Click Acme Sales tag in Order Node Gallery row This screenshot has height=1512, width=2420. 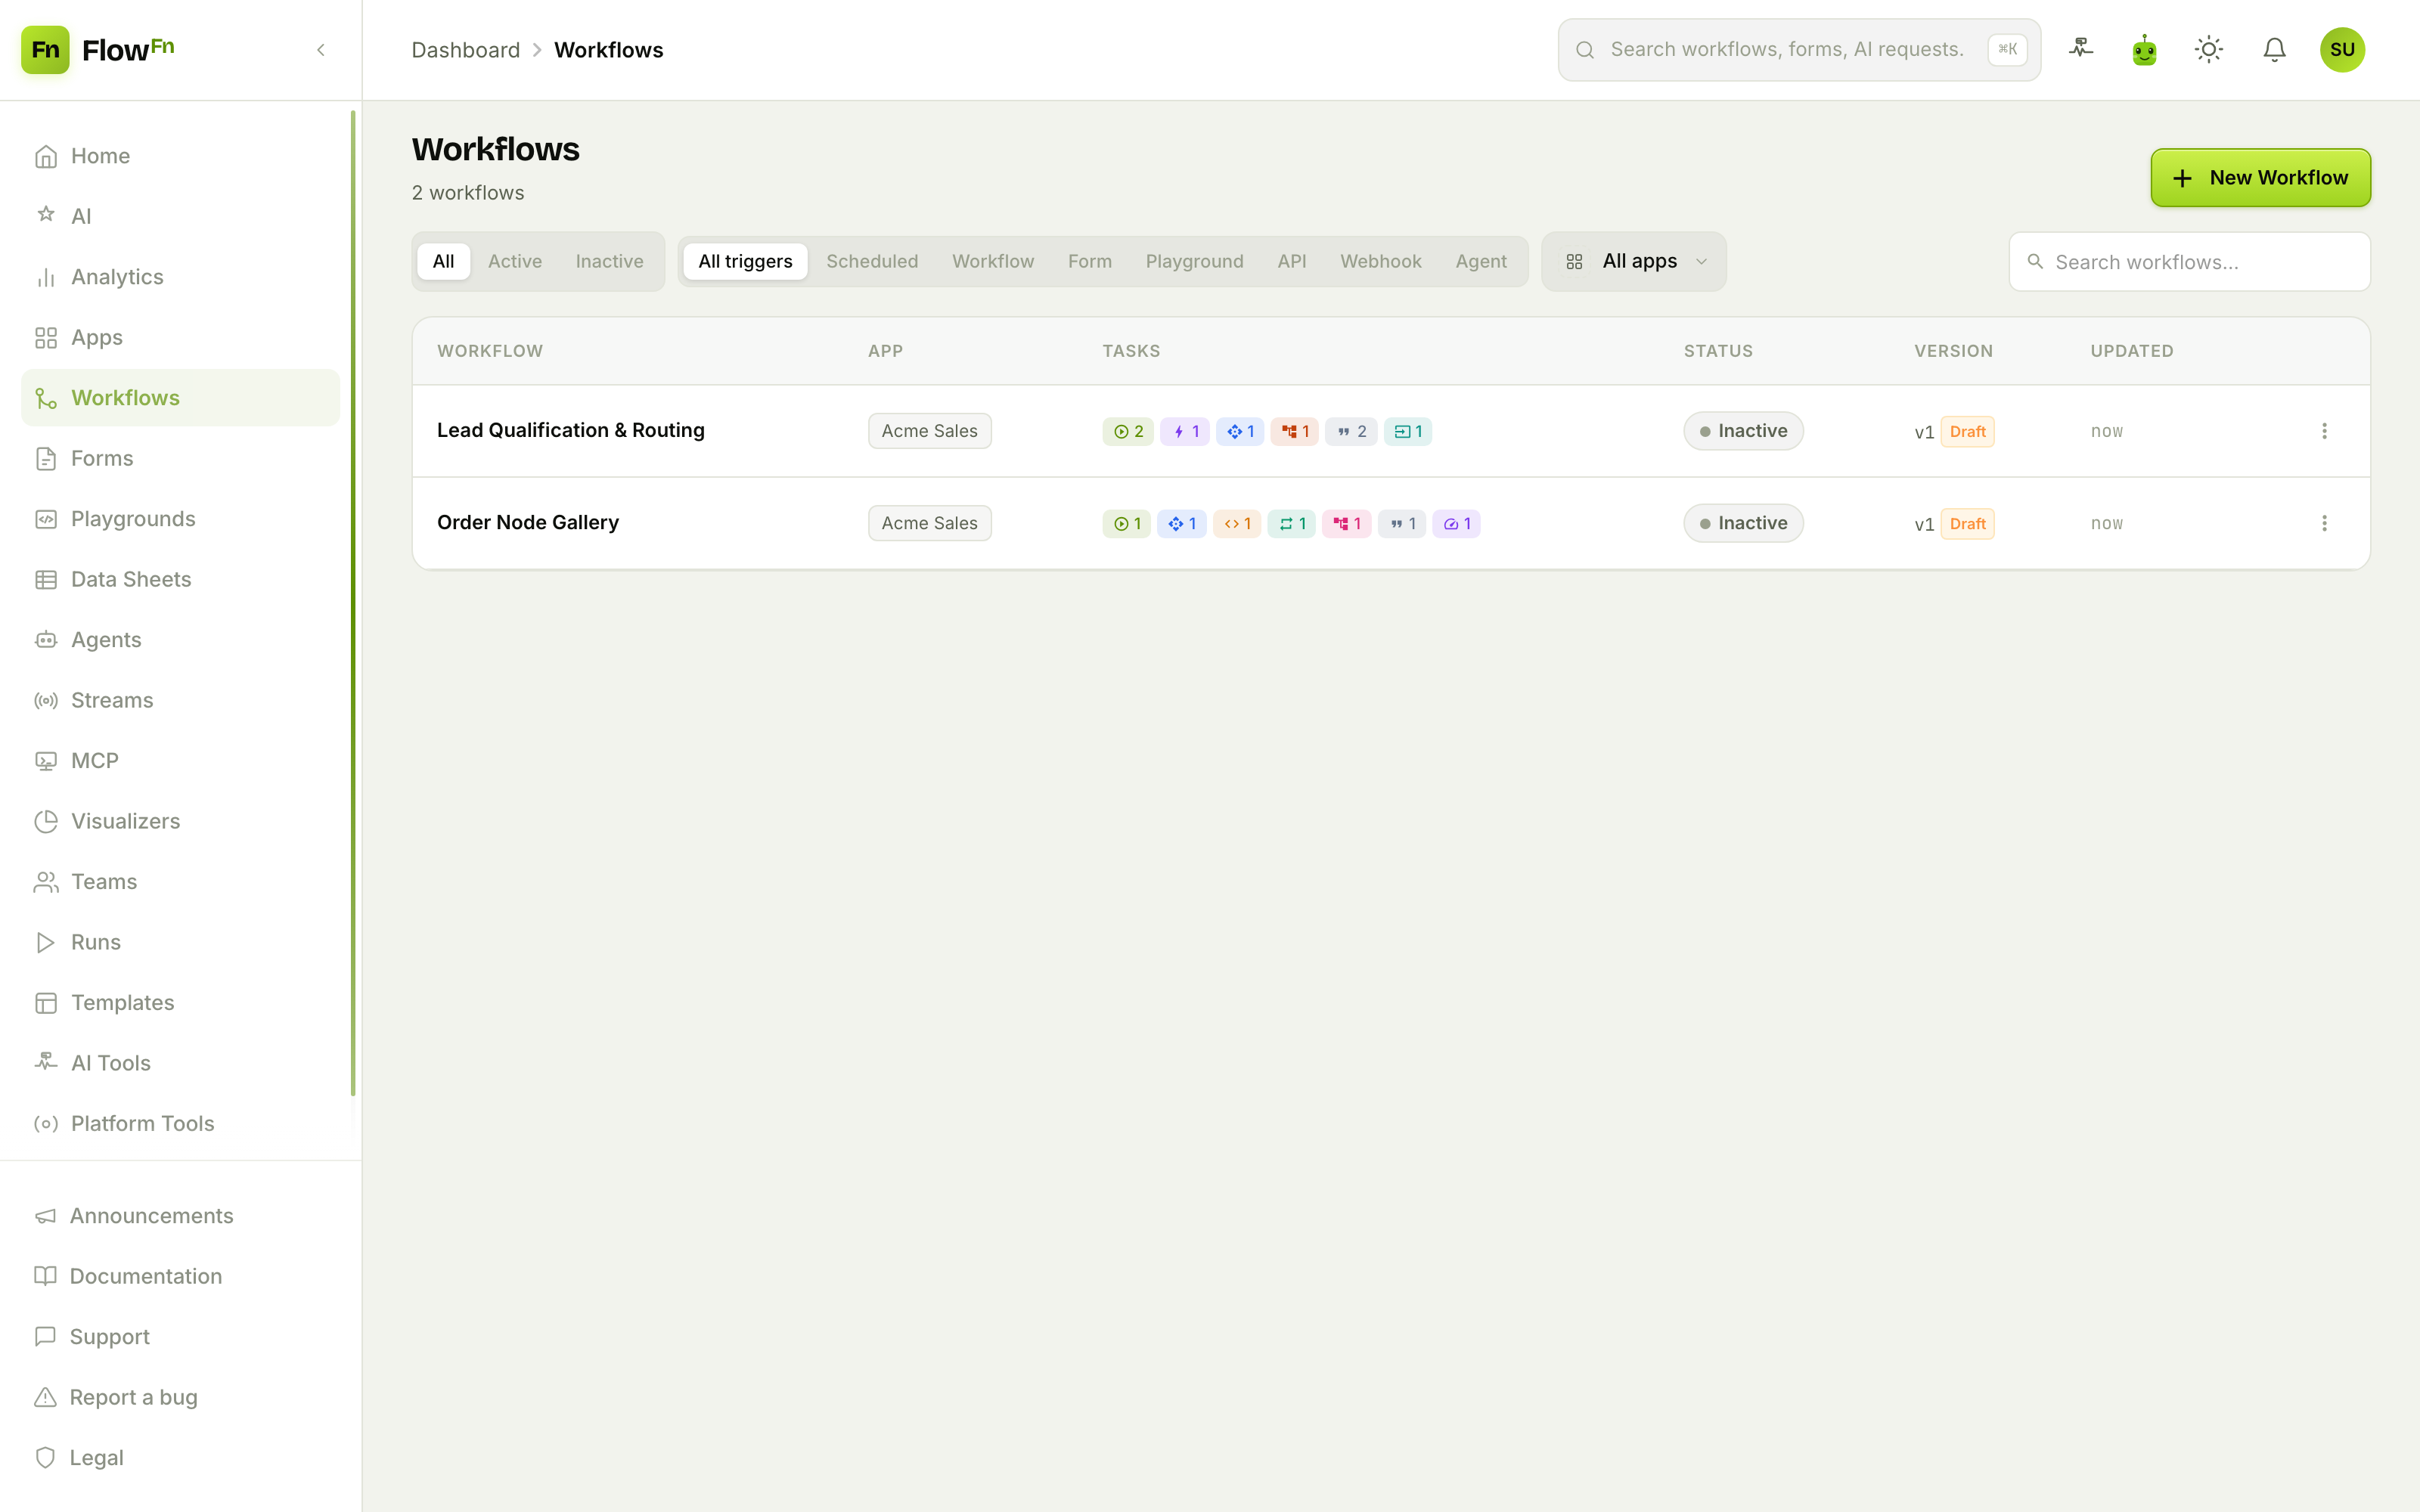click(x=929, y=523)
